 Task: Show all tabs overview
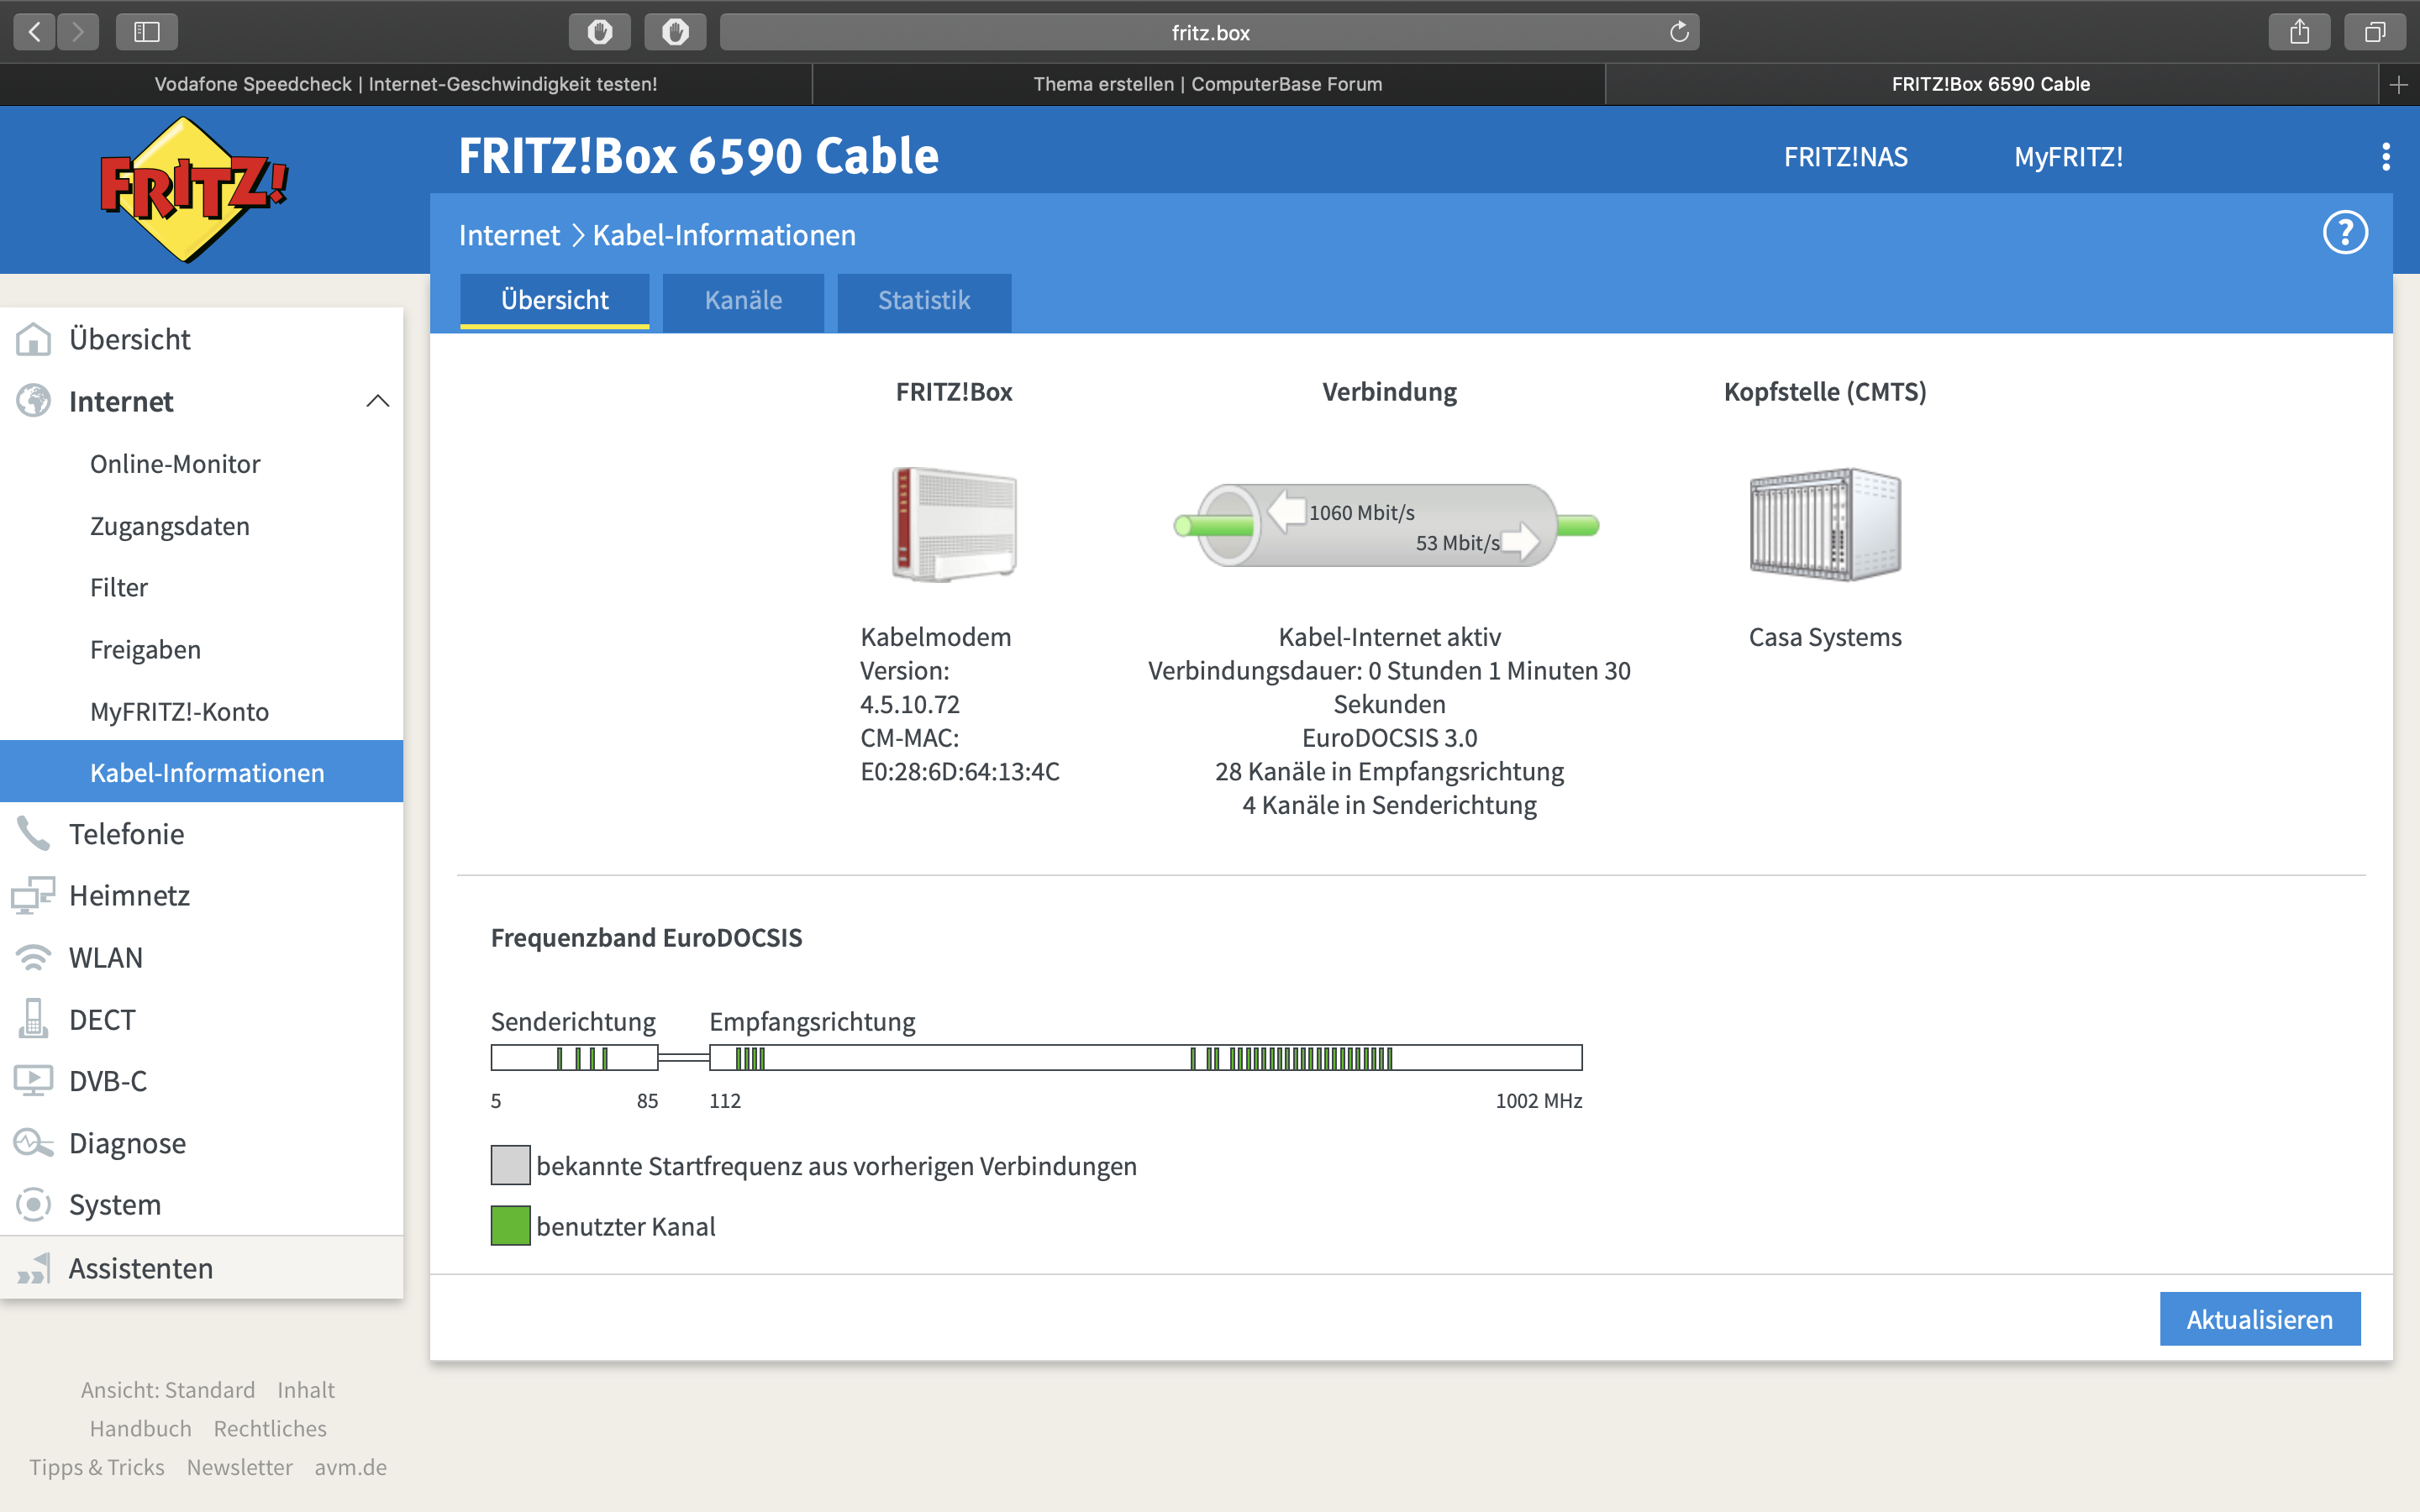click(2375, 32)
